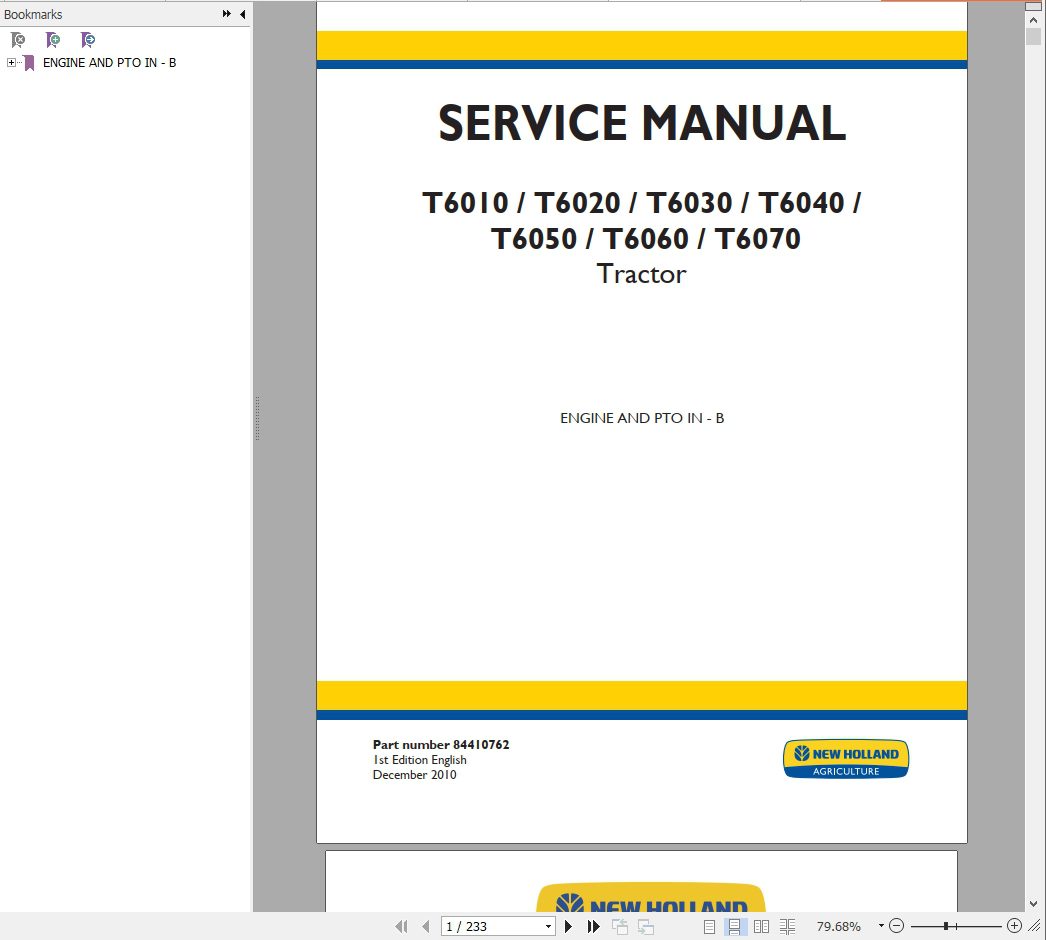Click the ENGINE AND PTO IN - B subtitle on the page
The width and height of the screenshot is (1046, 940).
pos(642,418)
